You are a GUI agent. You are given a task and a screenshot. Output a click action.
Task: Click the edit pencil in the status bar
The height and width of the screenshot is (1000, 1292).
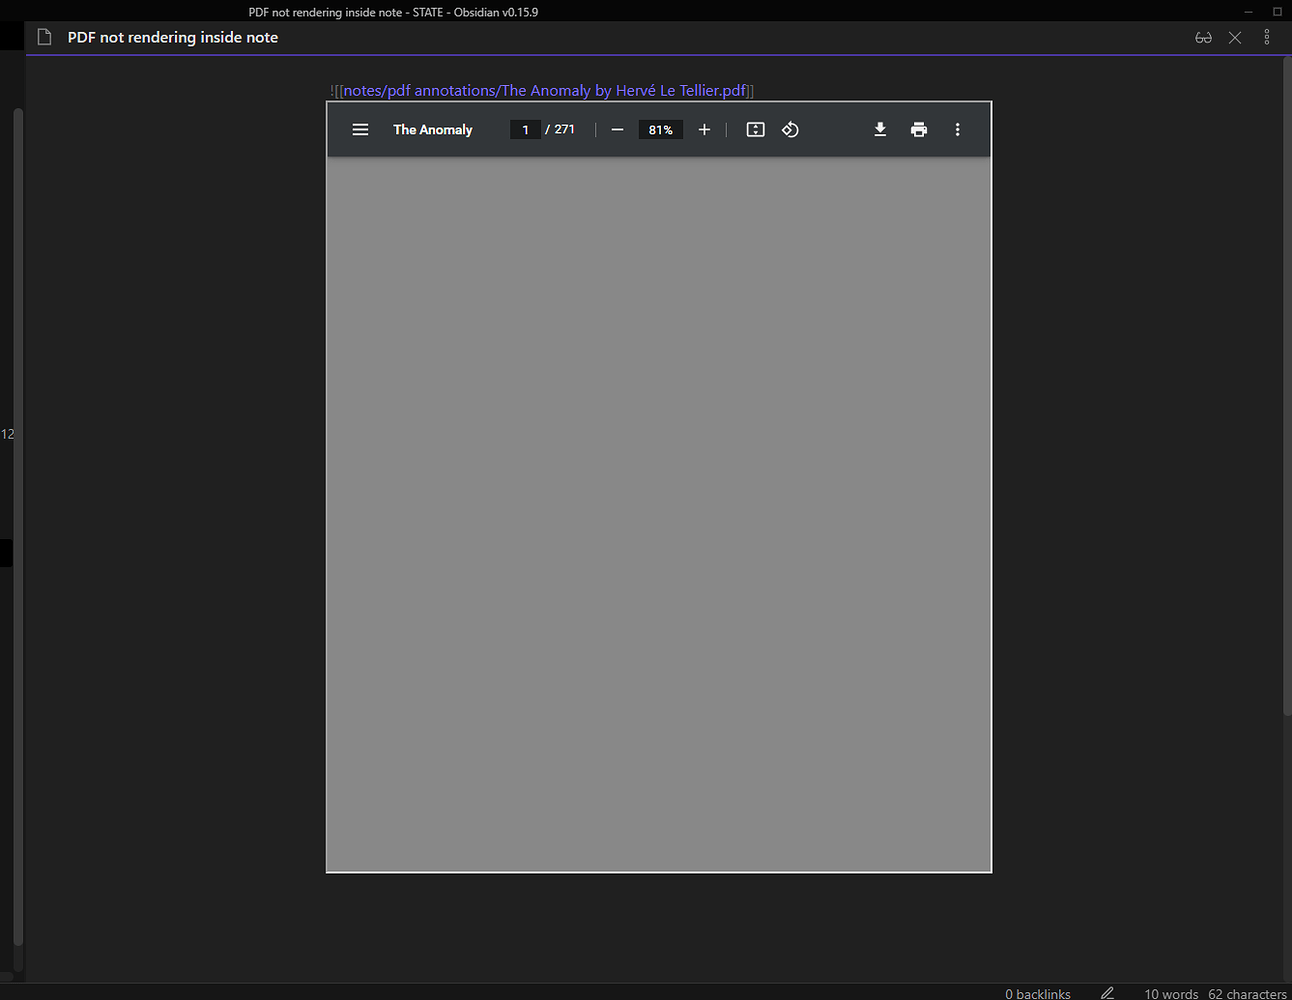(x=1107, y=993)
